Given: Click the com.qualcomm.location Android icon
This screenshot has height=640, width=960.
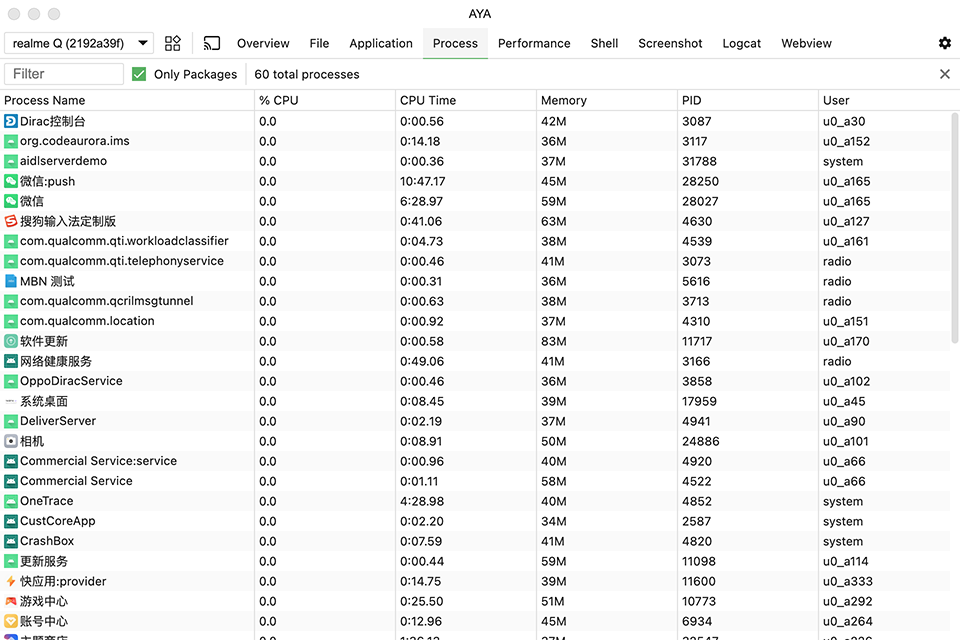Looking at the screenshot, I should (10, 321).
